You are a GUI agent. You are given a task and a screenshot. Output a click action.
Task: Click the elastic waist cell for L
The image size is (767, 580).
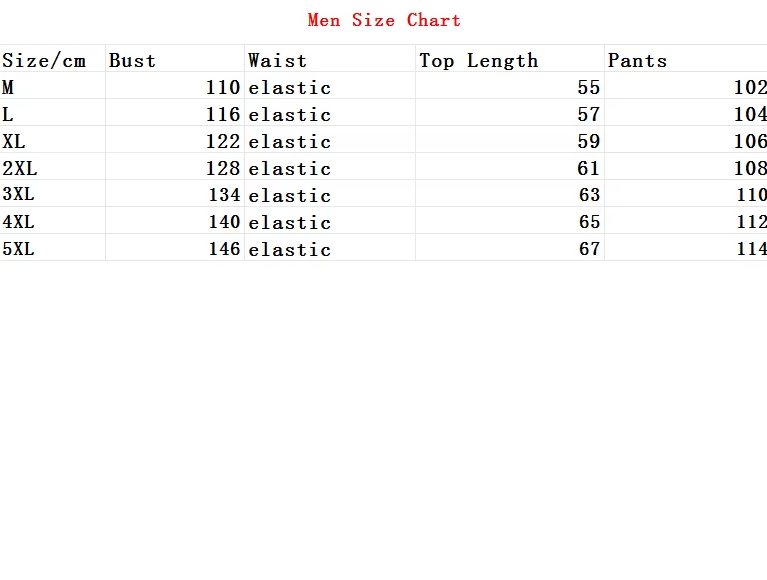coord(290,115)
